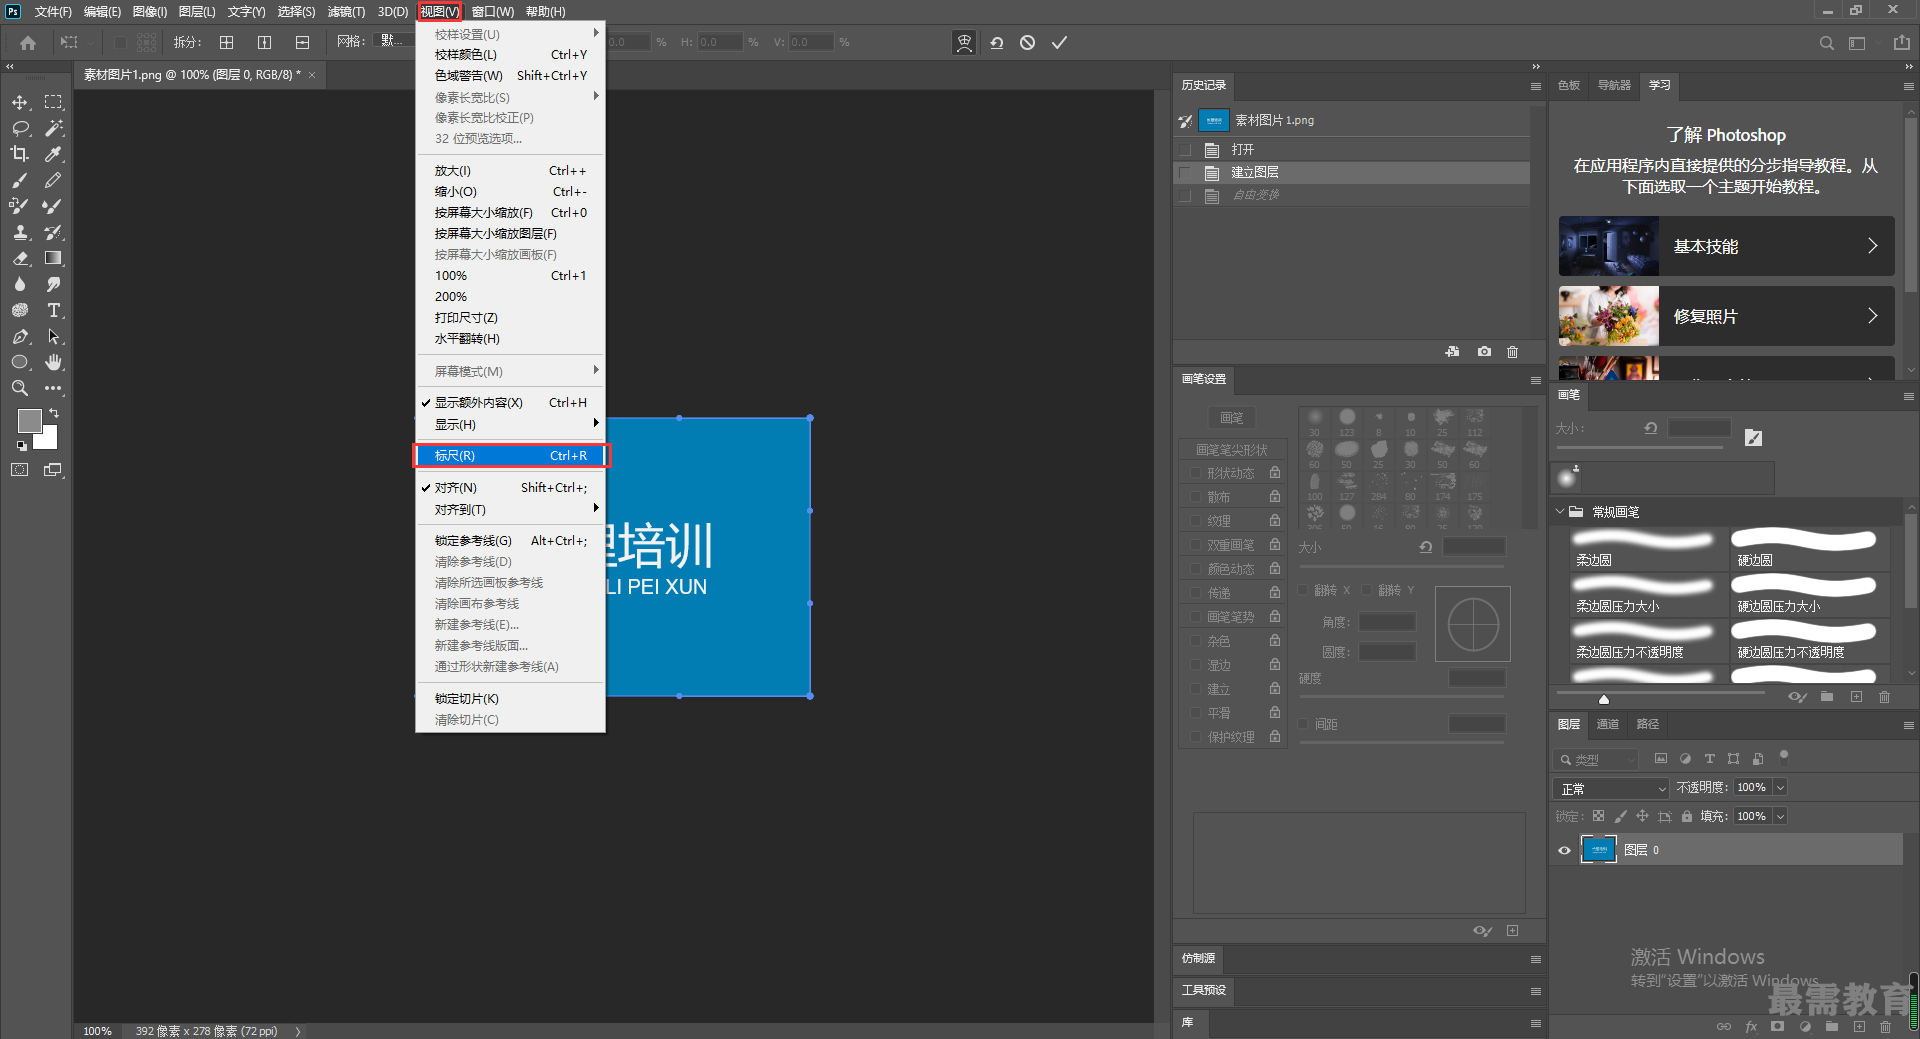
Task: Switch to the 导航器 tab
Action: 1614,85
